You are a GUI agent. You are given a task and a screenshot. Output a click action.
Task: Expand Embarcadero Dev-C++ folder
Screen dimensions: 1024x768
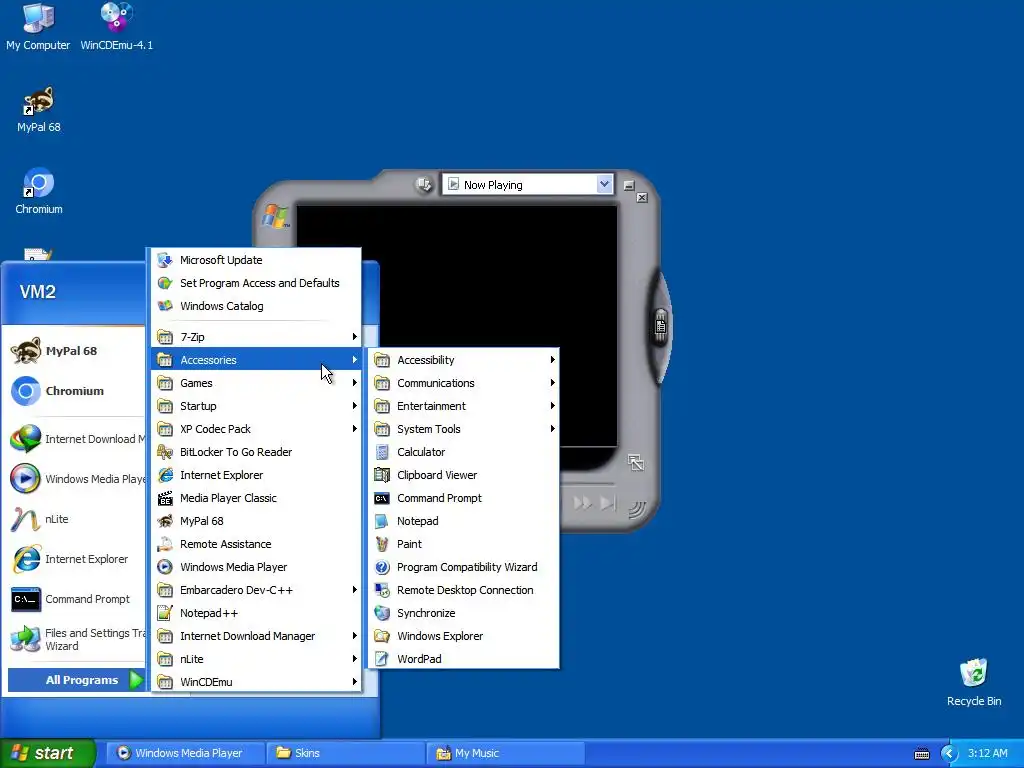[x=257, y=590]
